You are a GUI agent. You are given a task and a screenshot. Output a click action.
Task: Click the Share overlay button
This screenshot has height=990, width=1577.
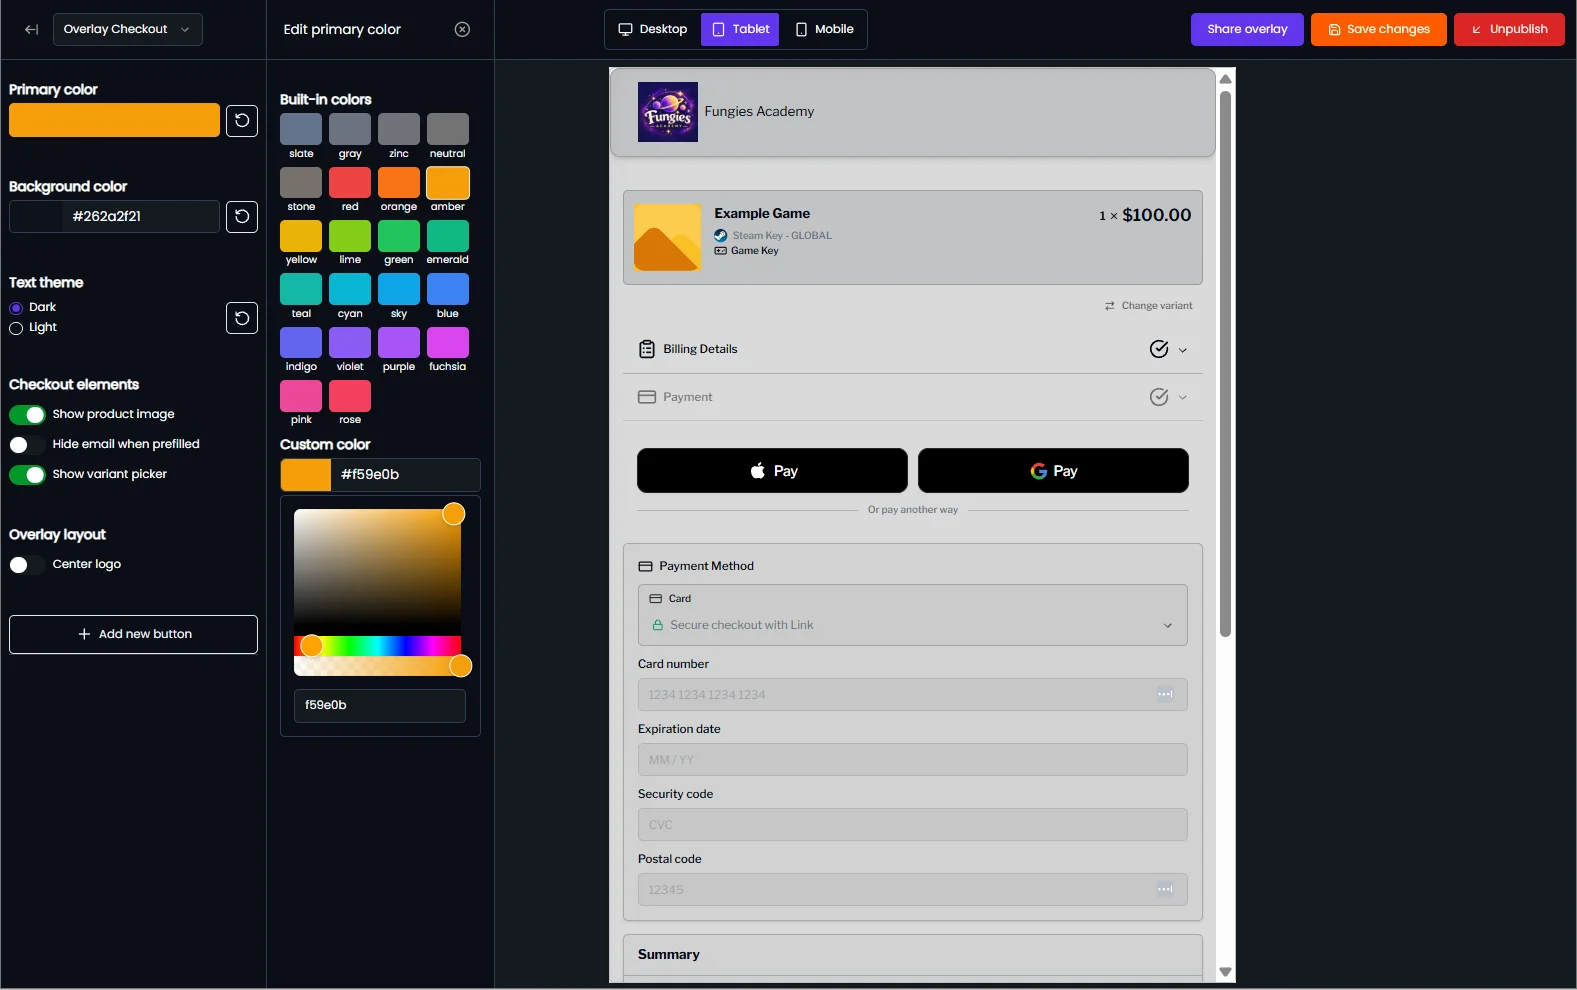pyautogui.click(x=1247, y=29)
